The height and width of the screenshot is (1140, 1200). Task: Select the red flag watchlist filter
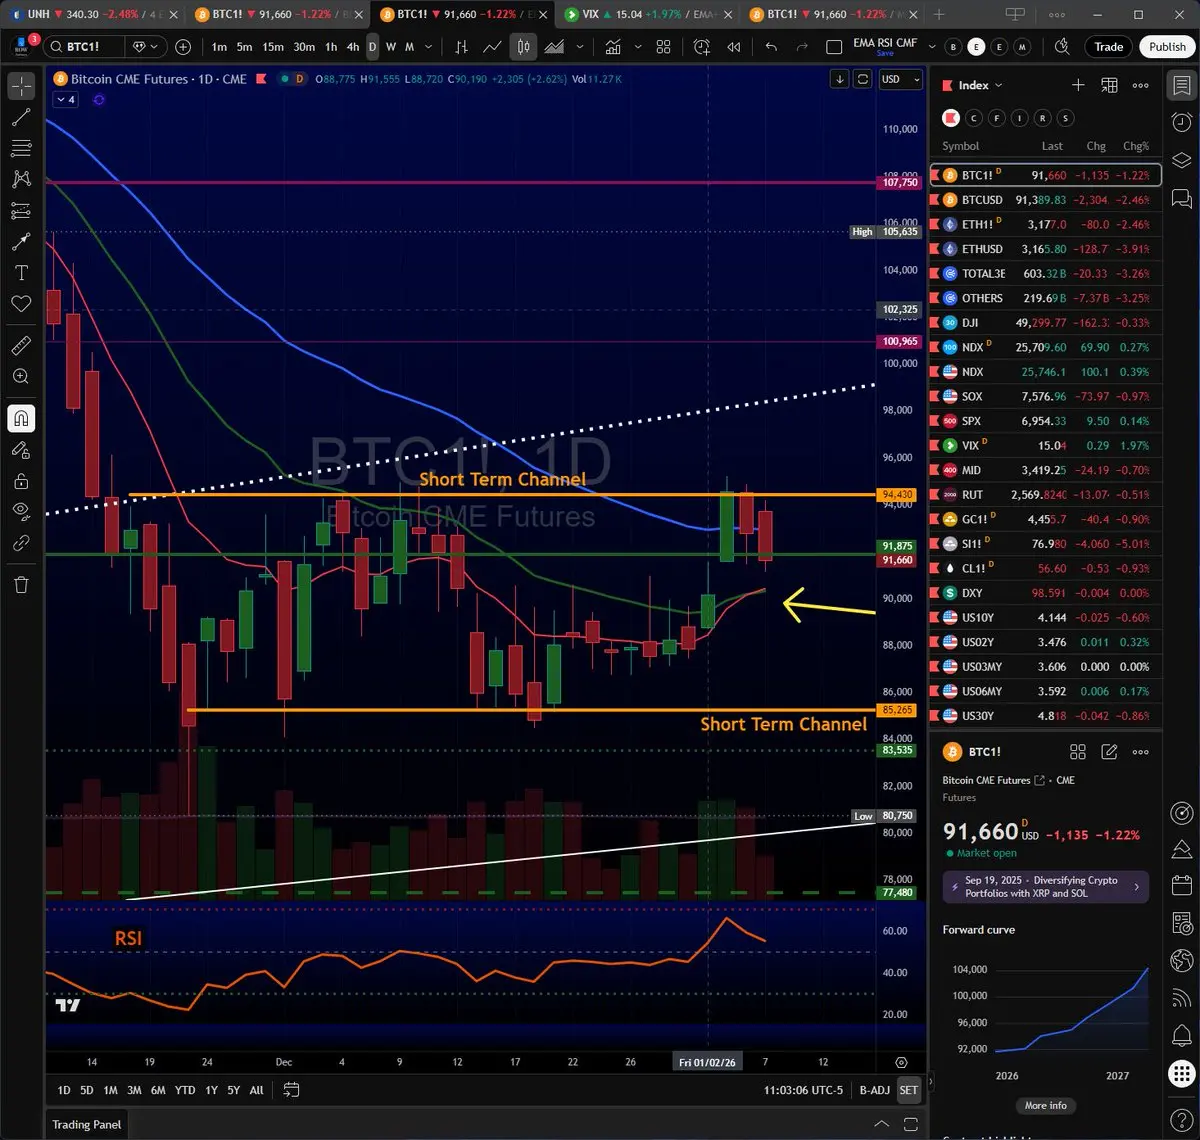point(951,118)
